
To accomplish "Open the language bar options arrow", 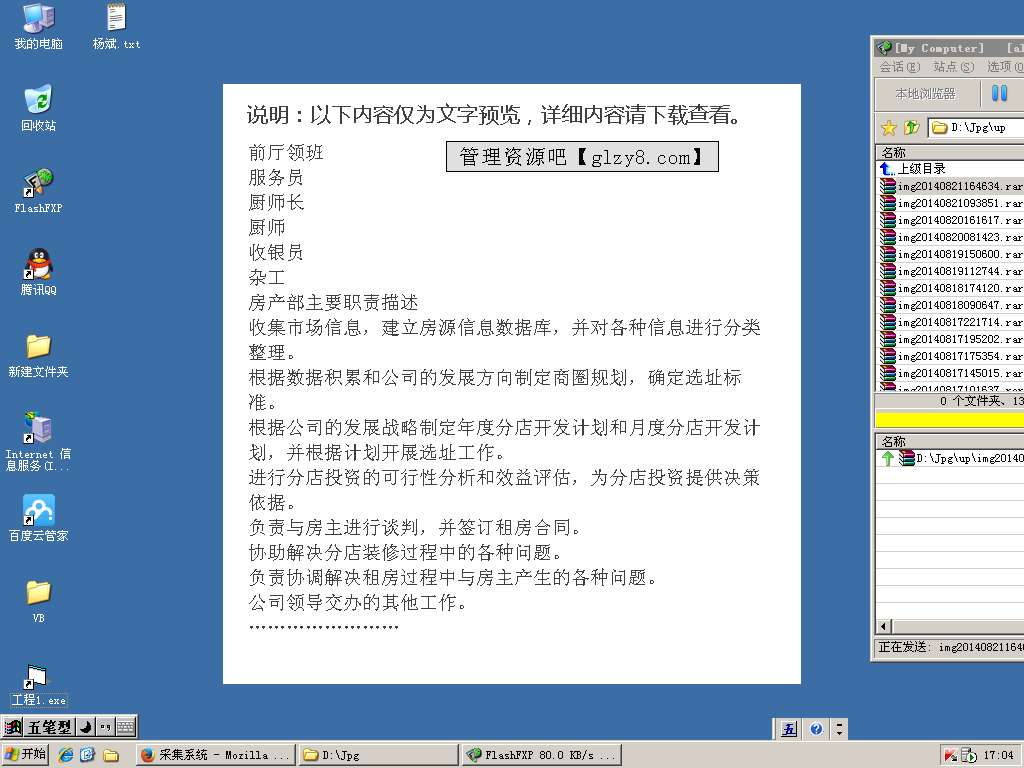I will (x=839, y=729).
